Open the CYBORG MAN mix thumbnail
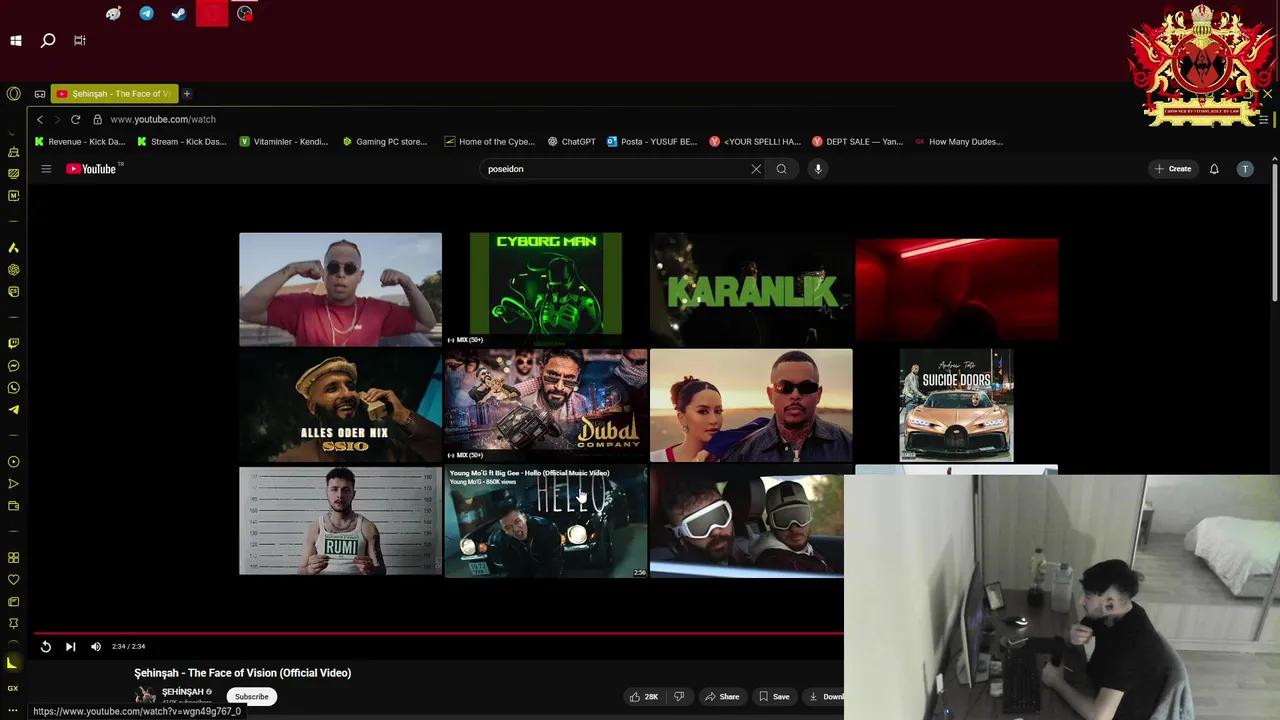This screenshot has height=720, width=1280. (x=546, y=288)
